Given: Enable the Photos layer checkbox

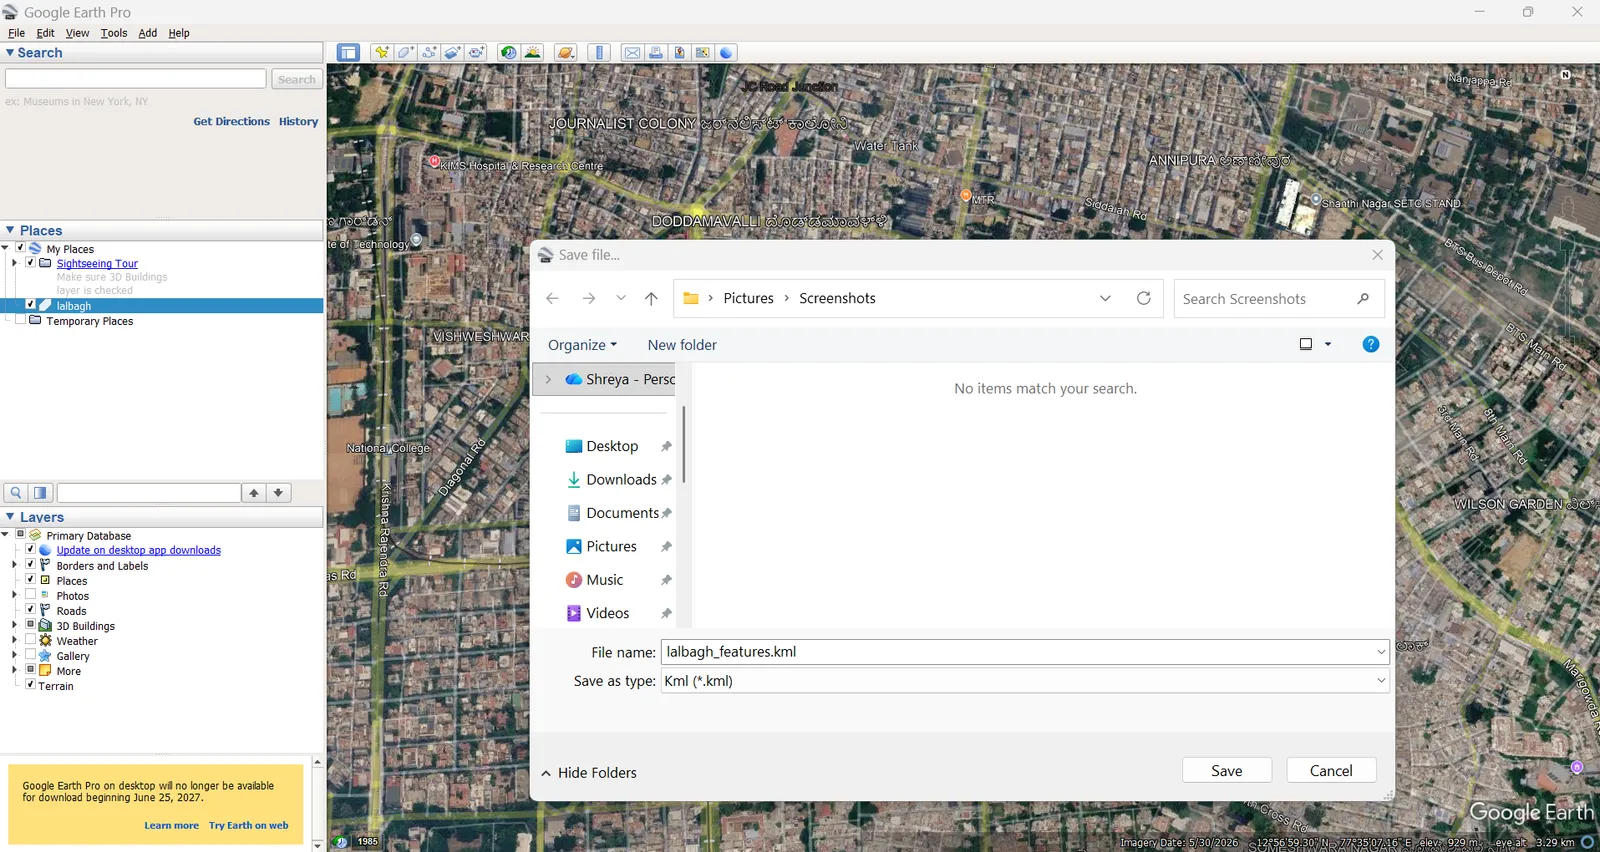Looking at the screenshot, I should (x=30, y=594).
